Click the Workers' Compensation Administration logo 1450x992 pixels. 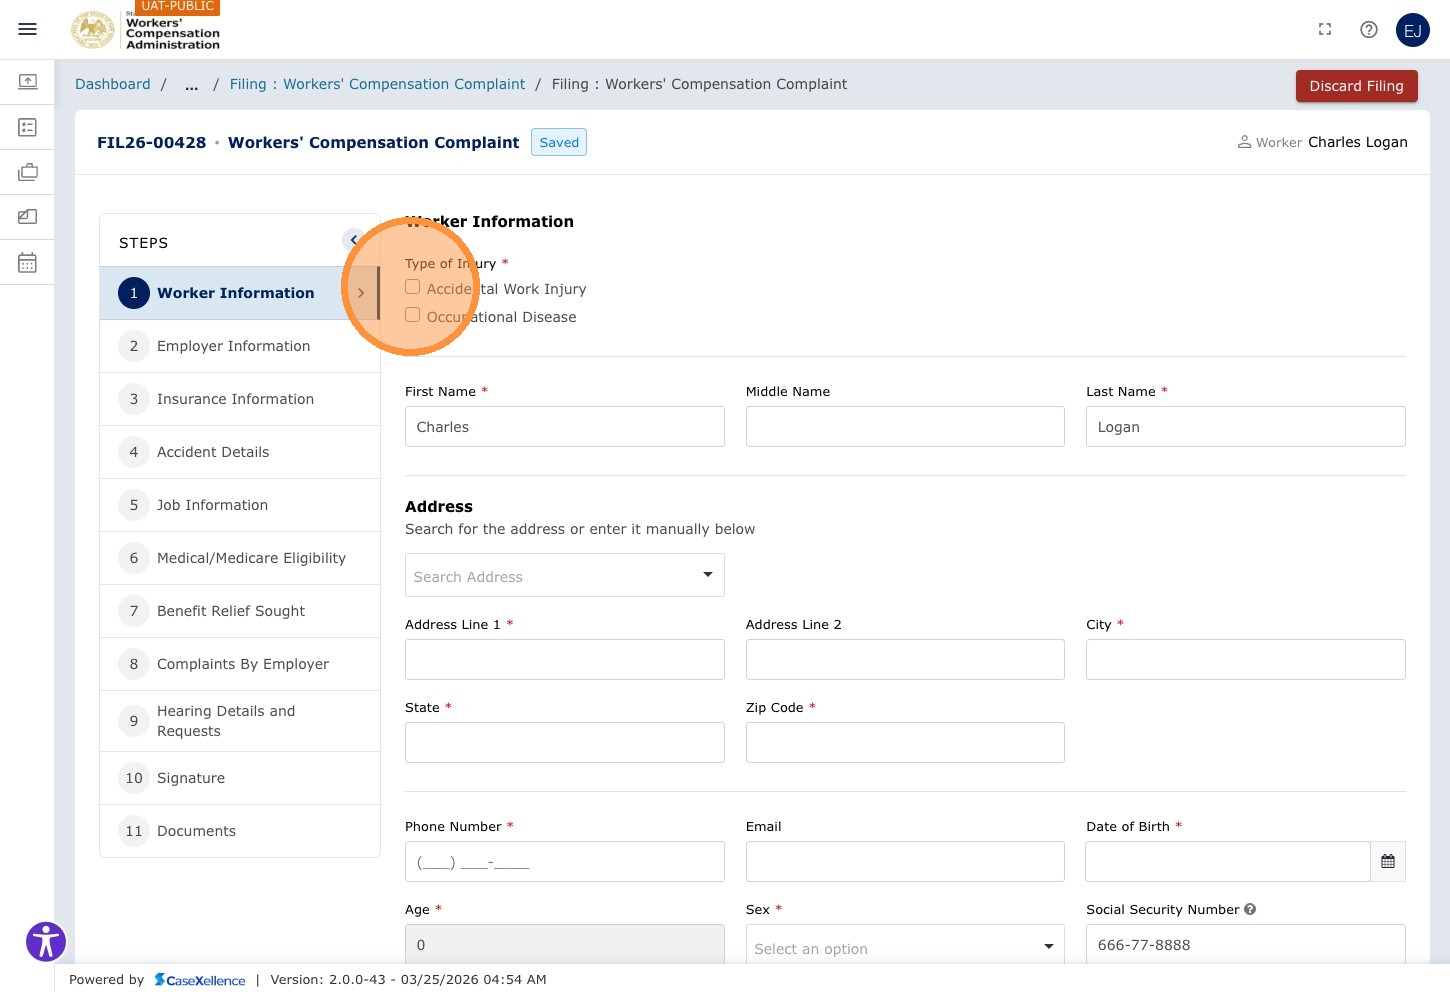pyautogui.click(x=146, y=29)
